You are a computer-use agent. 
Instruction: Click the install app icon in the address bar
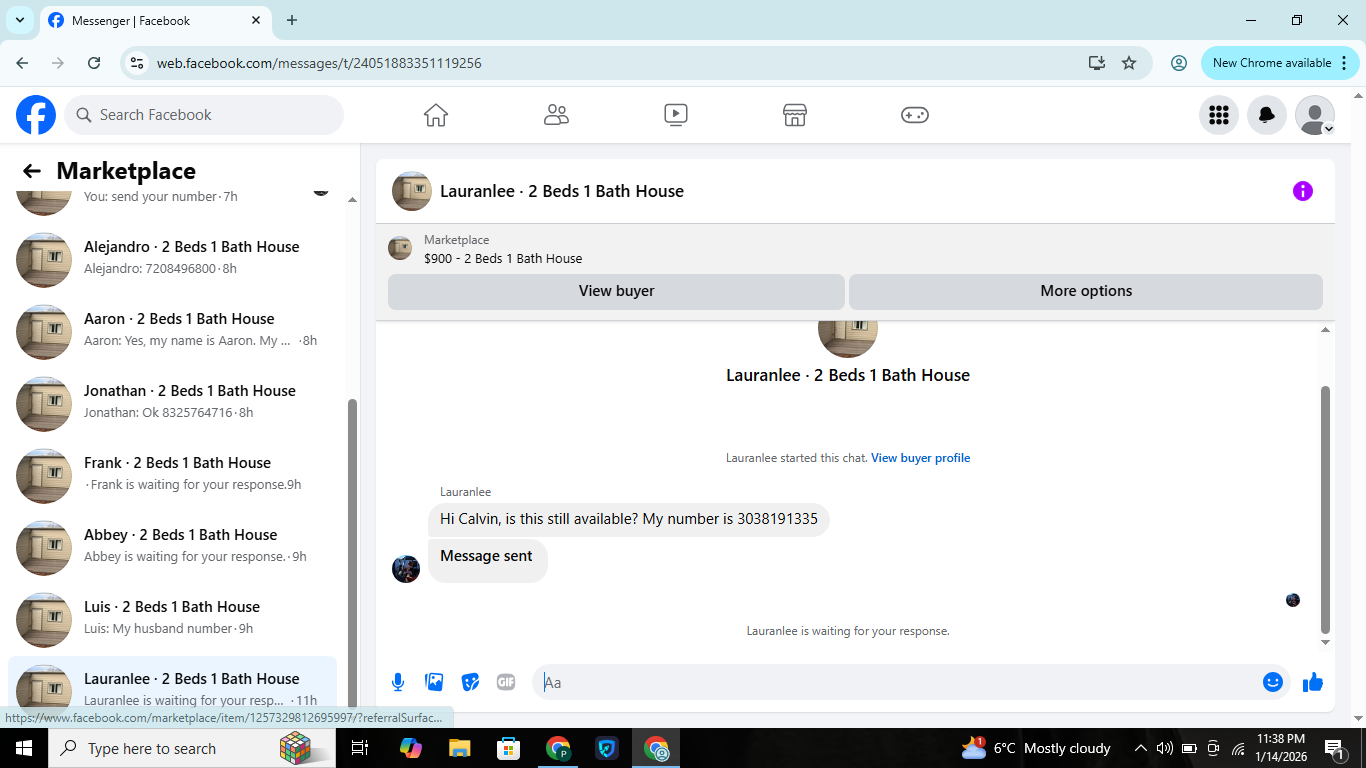pyautogui.click(x=1097, y=63)
